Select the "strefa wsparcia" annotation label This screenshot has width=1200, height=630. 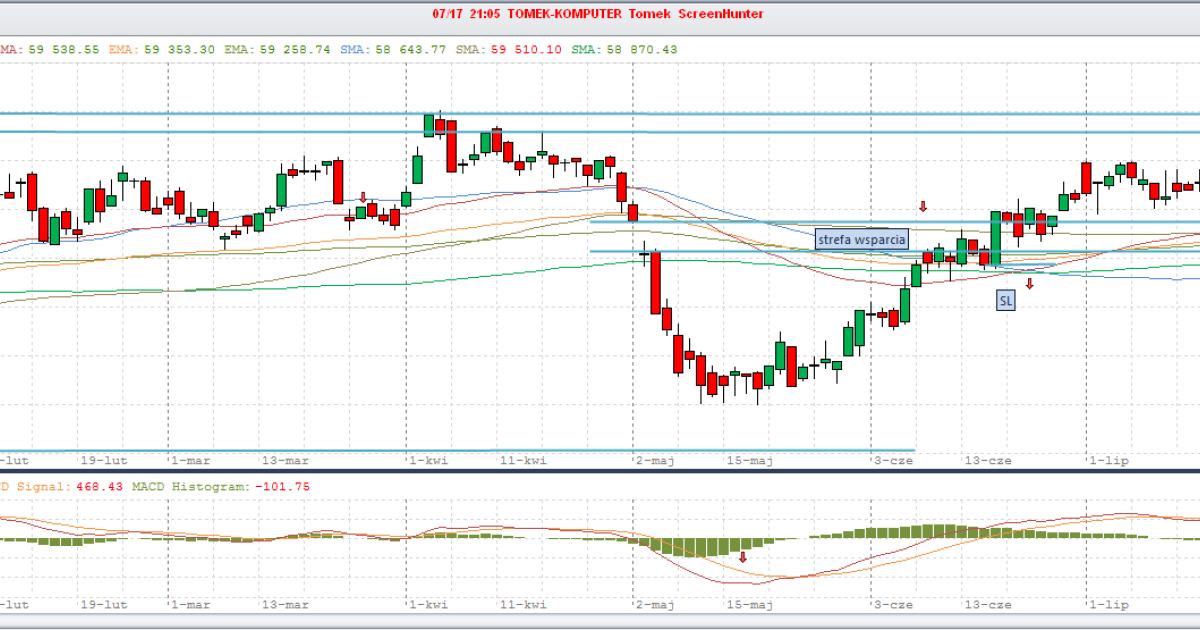[x=861, y=239]
